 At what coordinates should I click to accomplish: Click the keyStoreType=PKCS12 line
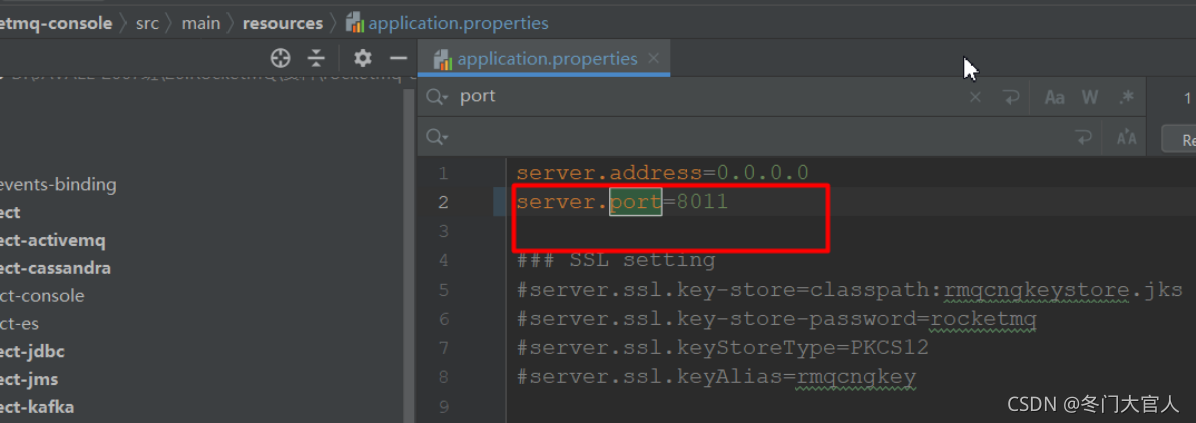click(722, 348)
